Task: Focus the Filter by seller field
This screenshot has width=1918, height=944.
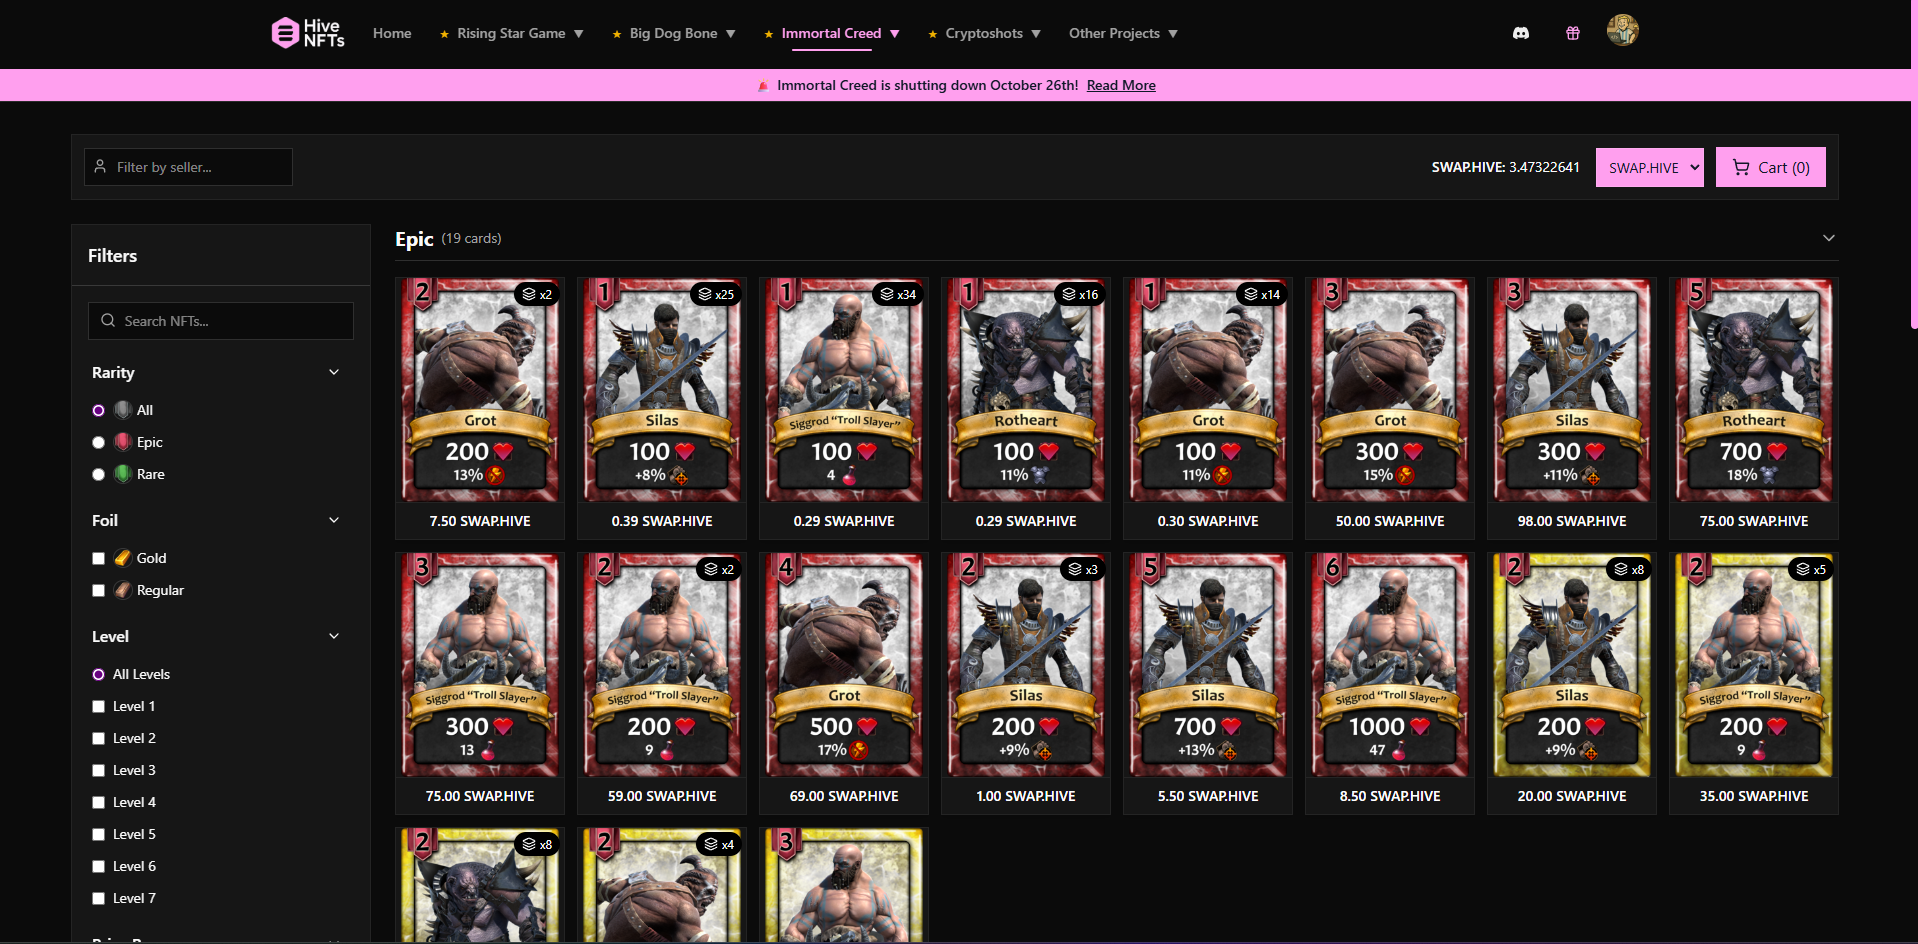Action: pos(188,167)
